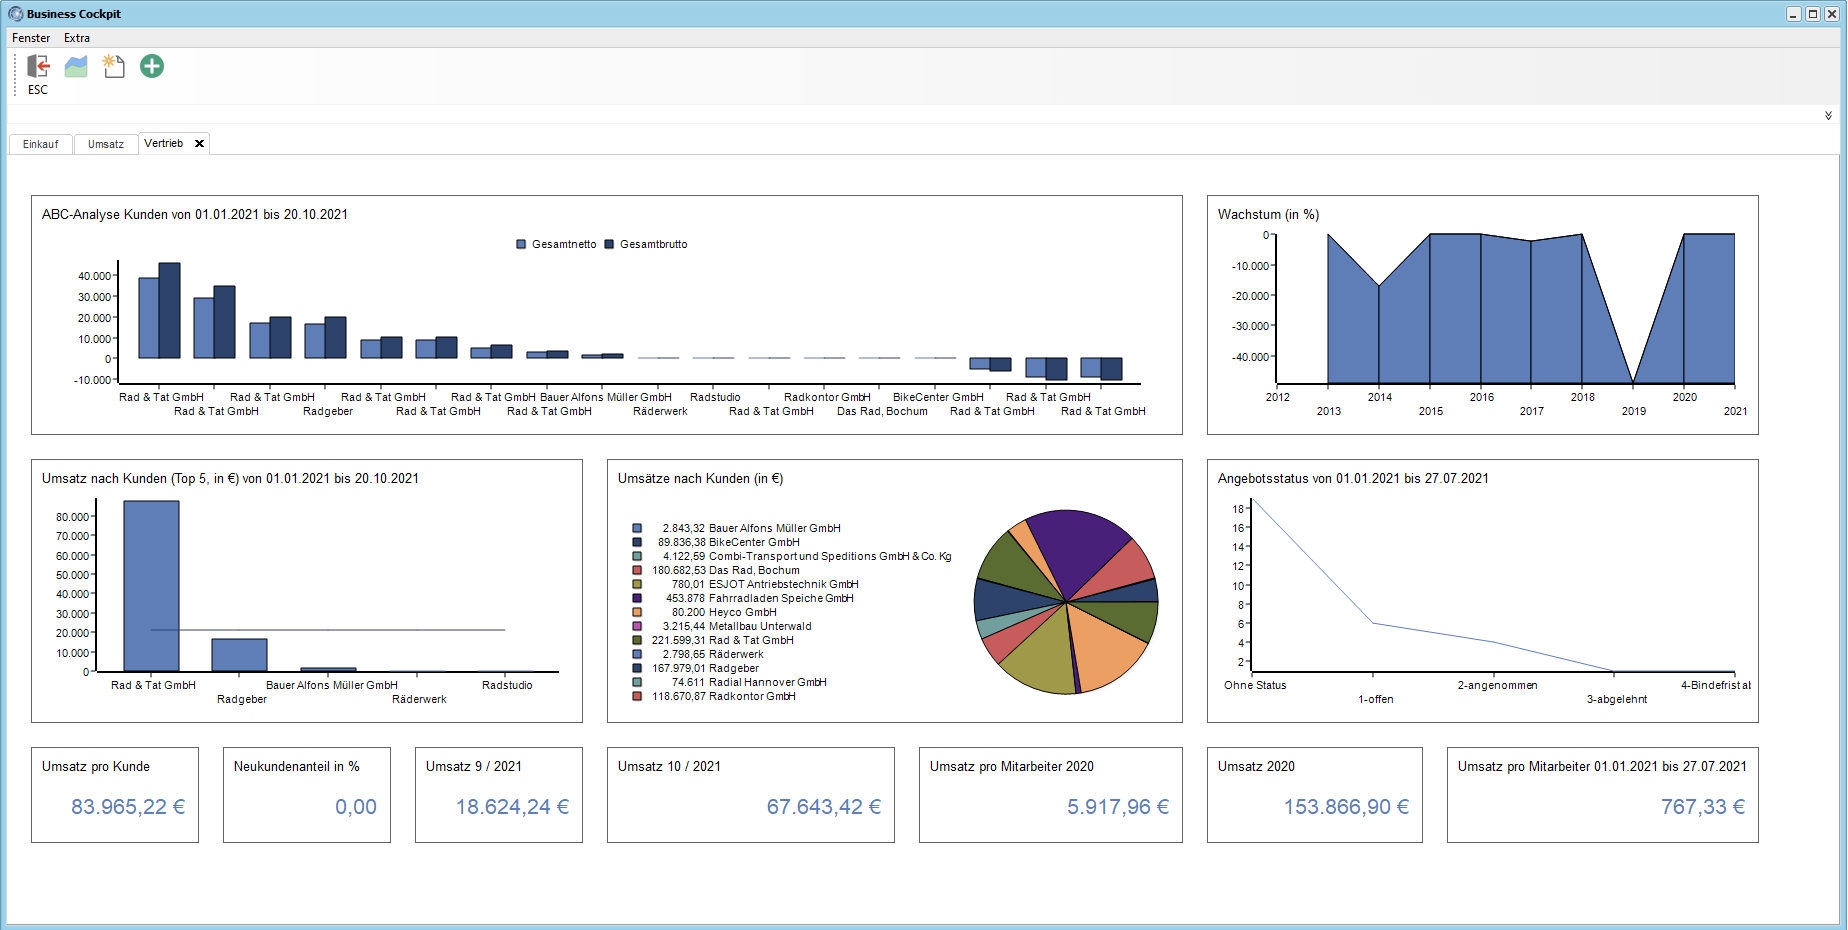Click the Ohne Status axis label
The width and height of the screenshot is (1848, 930).
pos(1255,685)
